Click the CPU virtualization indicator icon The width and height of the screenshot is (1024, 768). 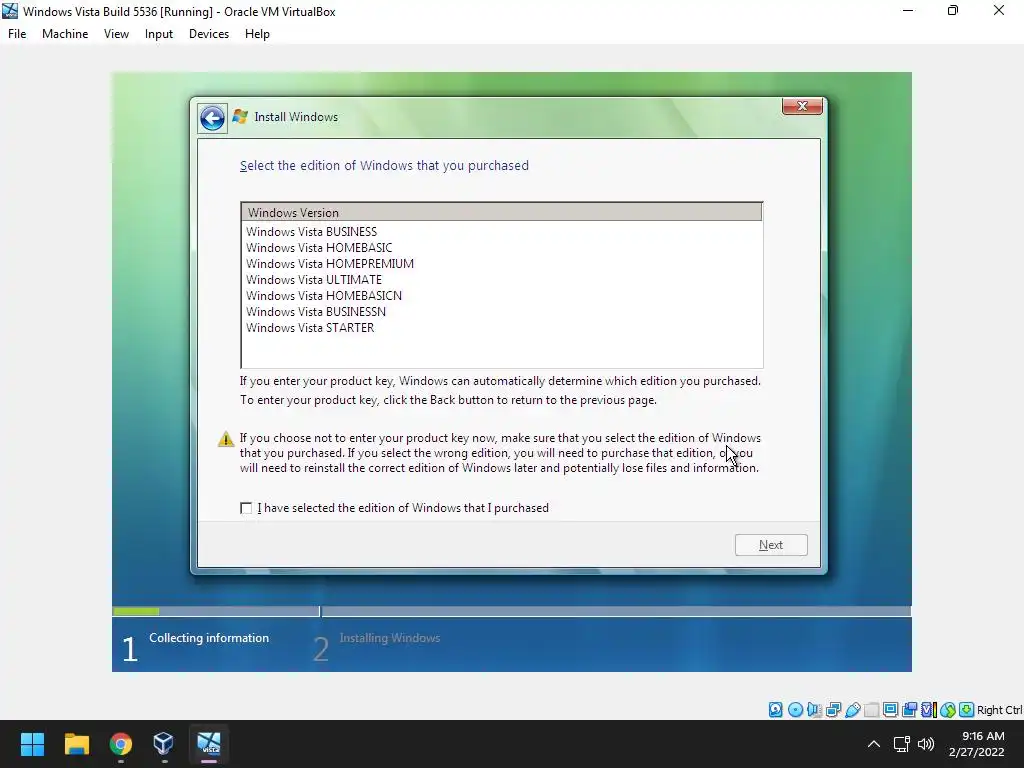(x=929, y=710)
